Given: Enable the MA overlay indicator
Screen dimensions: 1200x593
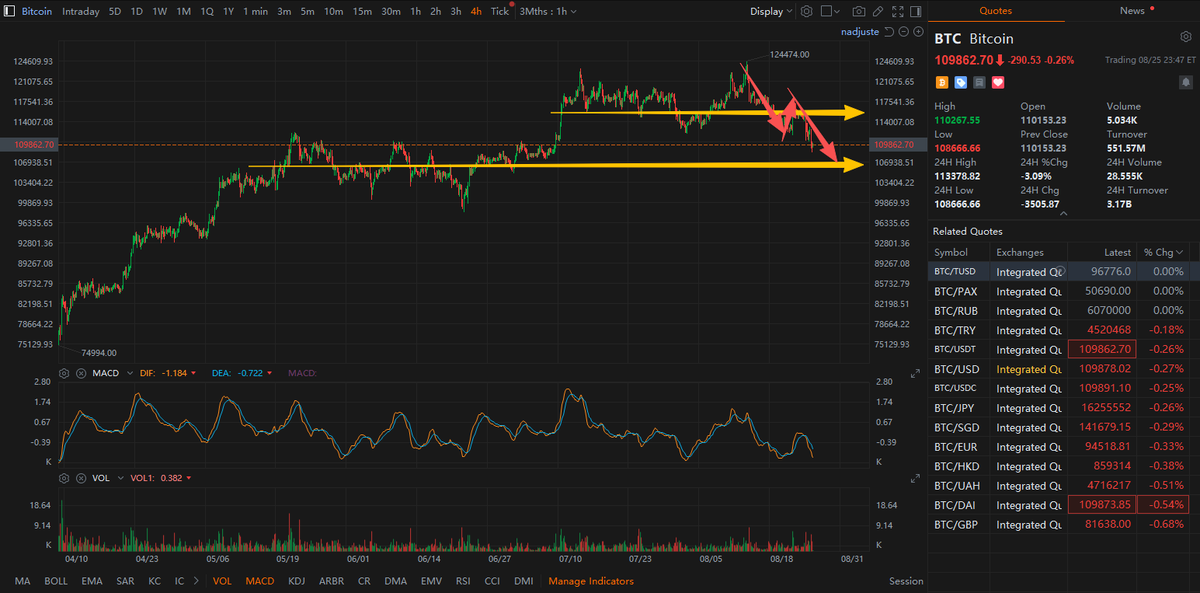Looking at the screenshot, I should tap(23, 581).
